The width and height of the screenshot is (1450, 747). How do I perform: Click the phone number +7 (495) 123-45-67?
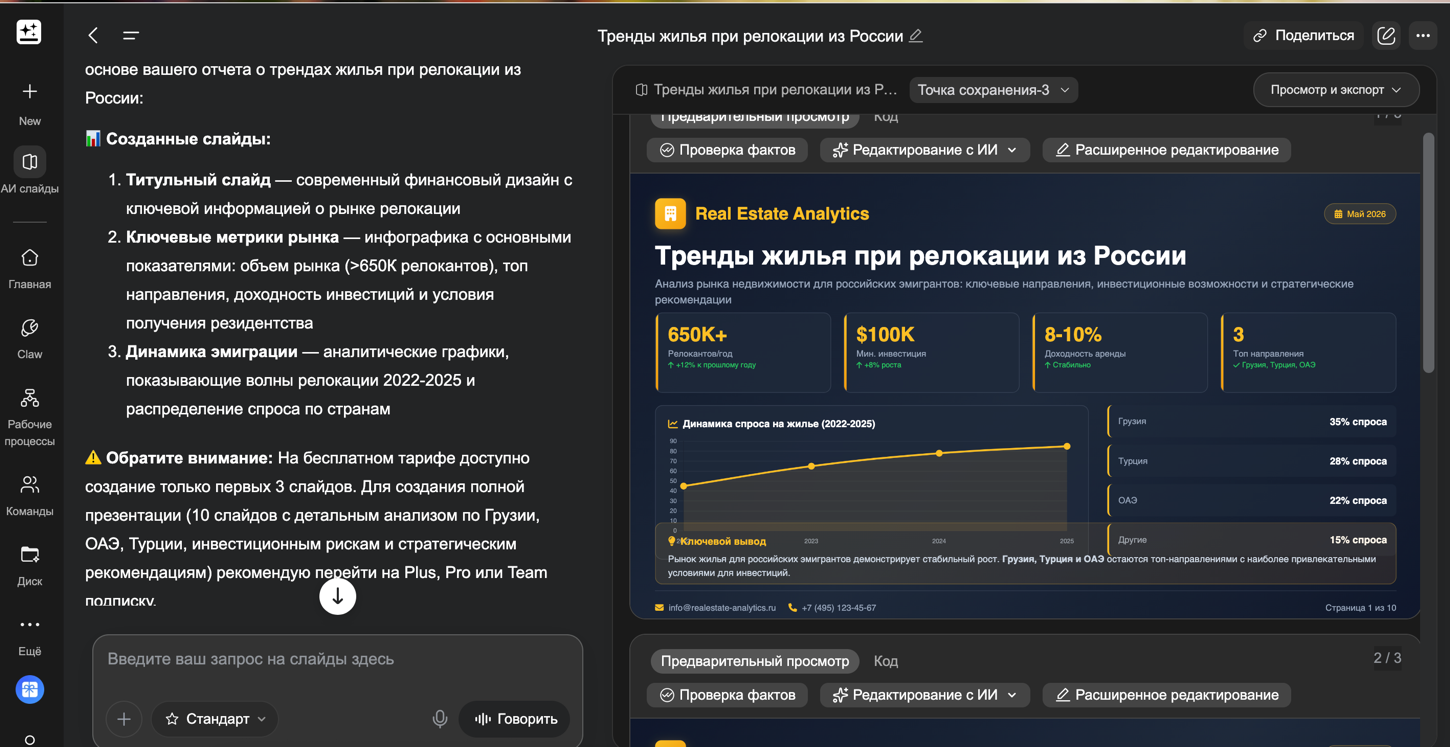(839, 607)
